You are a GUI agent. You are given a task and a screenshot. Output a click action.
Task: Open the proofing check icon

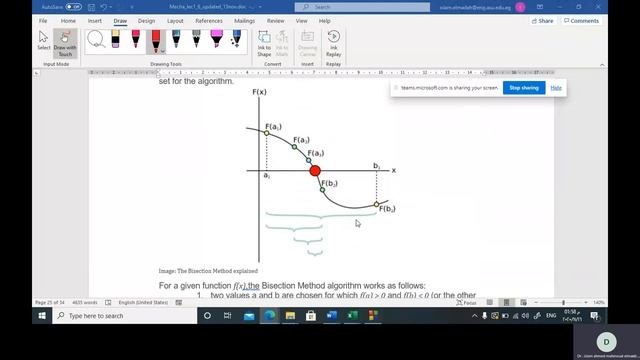point(108,302)
